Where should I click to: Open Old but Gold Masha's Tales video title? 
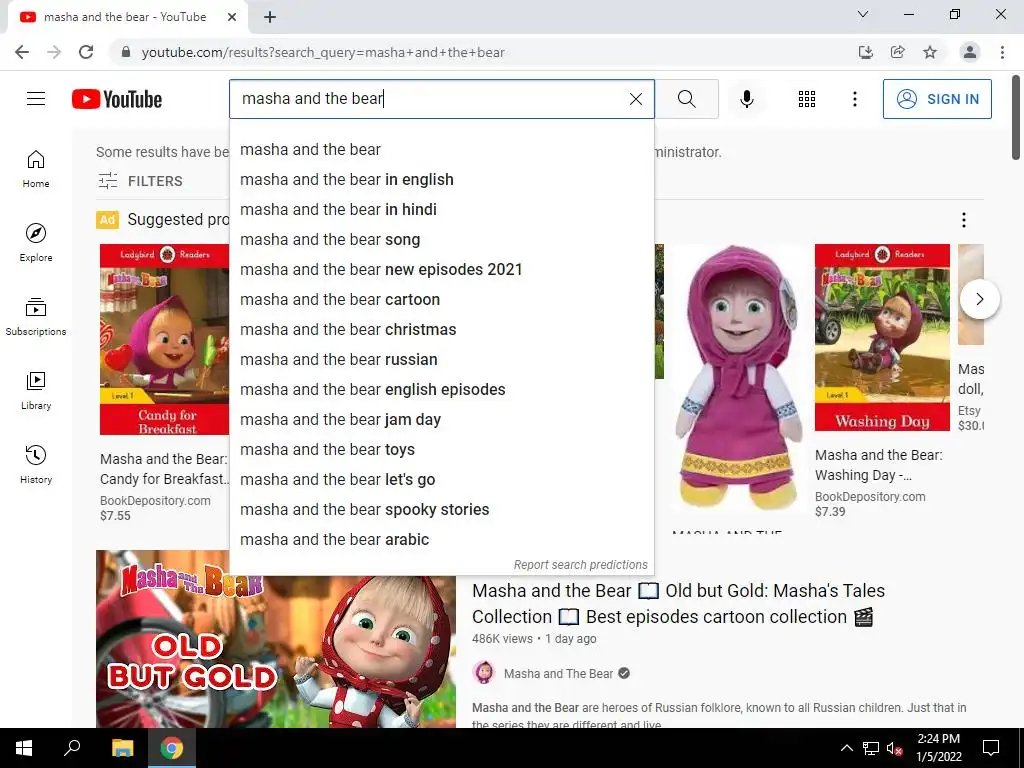point(679,603)
